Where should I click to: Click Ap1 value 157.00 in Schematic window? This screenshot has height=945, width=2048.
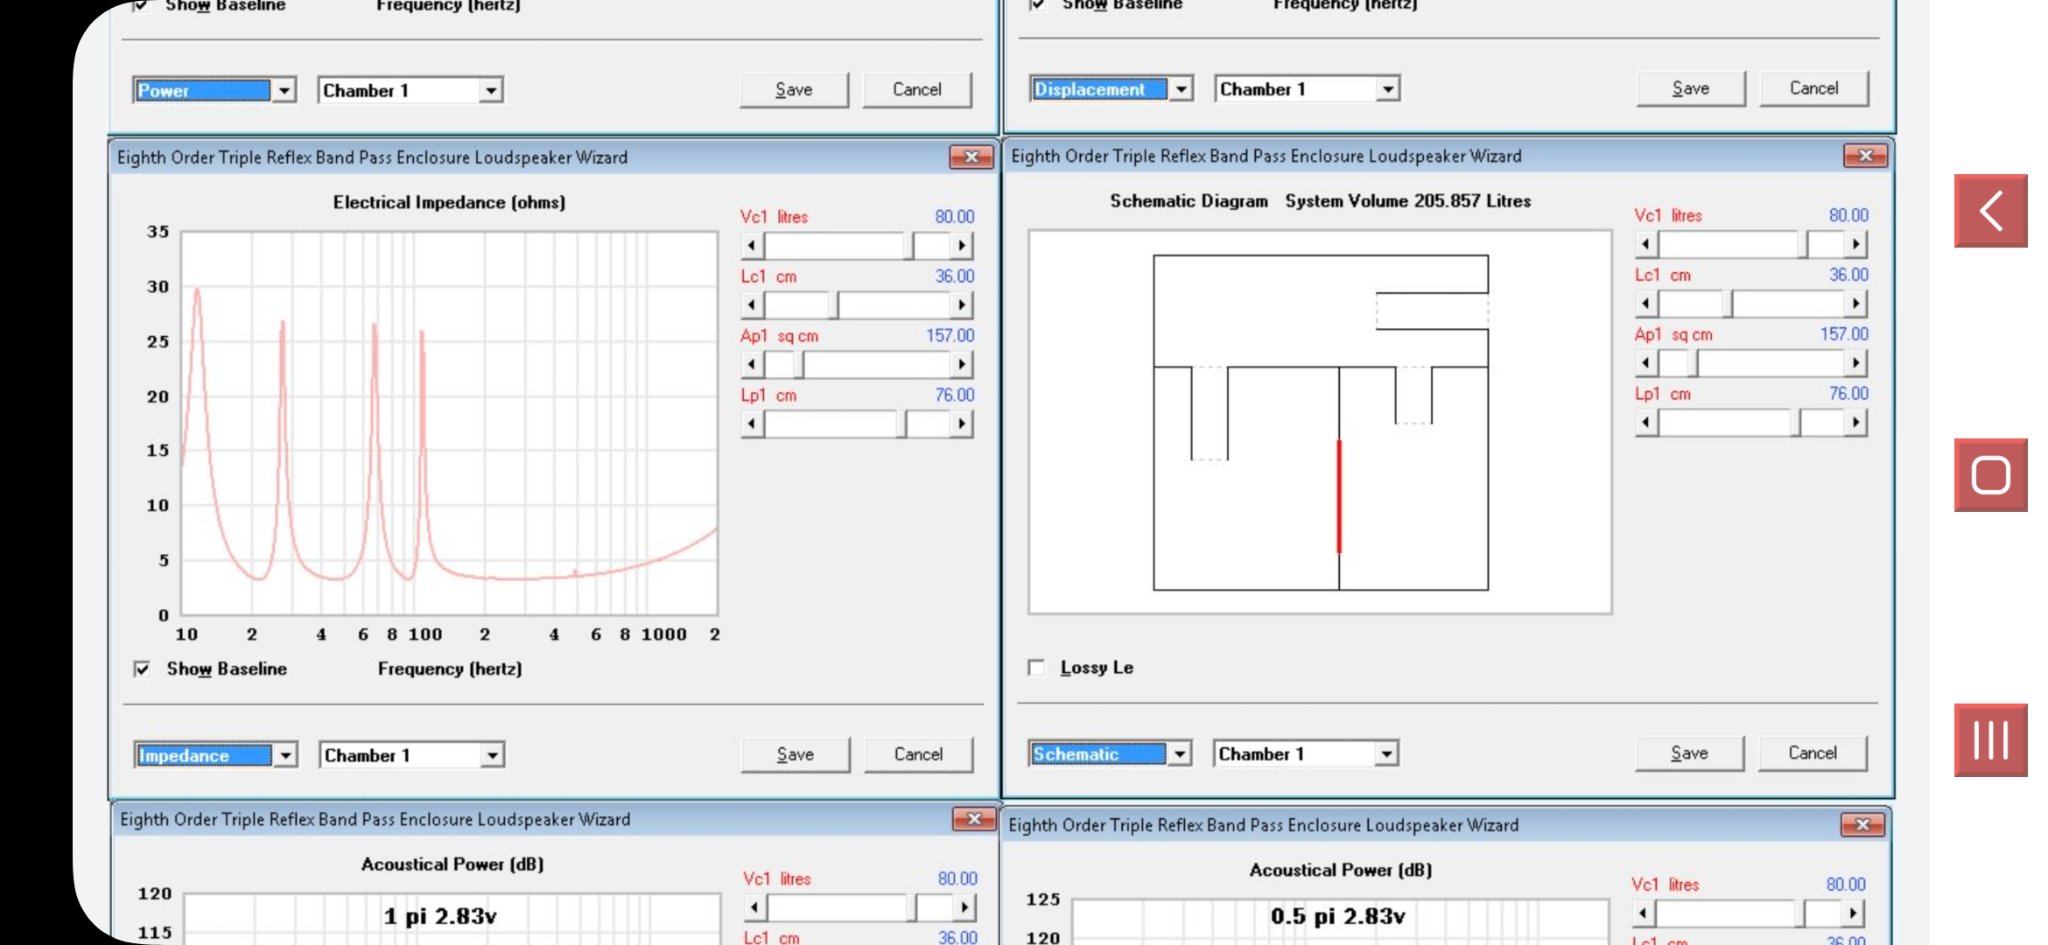[1844, 334]
